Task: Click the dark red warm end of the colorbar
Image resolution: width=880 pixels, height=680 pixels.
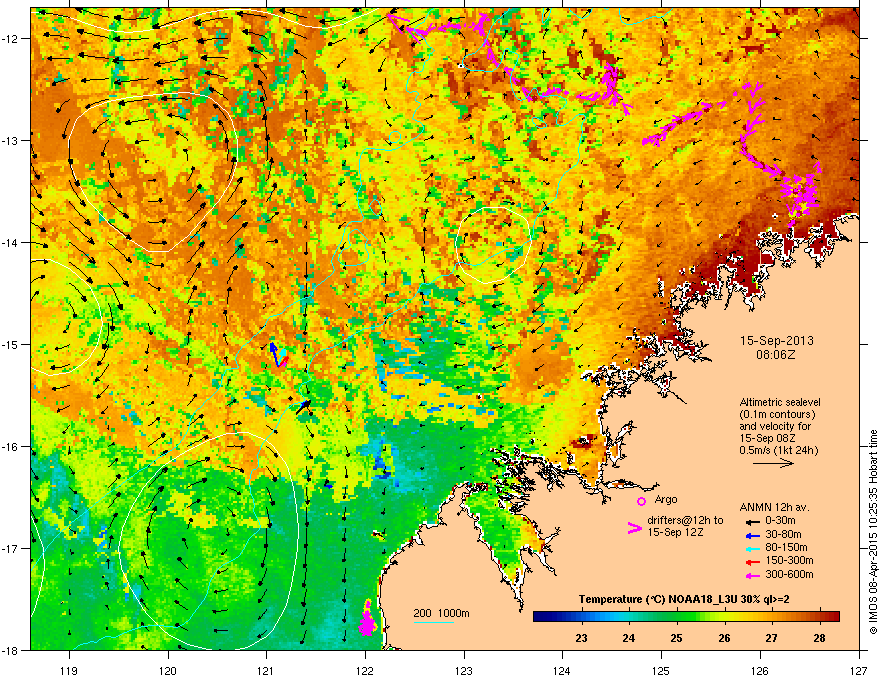Action: click(833, 617)
